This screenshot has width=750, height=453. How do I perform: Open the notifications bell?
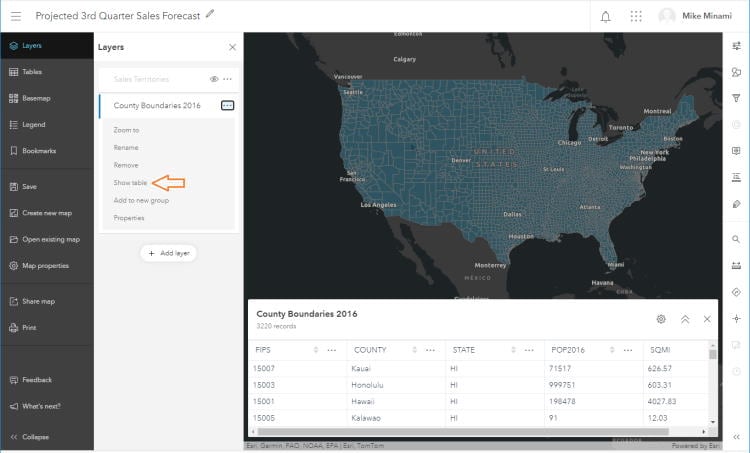click(x=605, y=16)
